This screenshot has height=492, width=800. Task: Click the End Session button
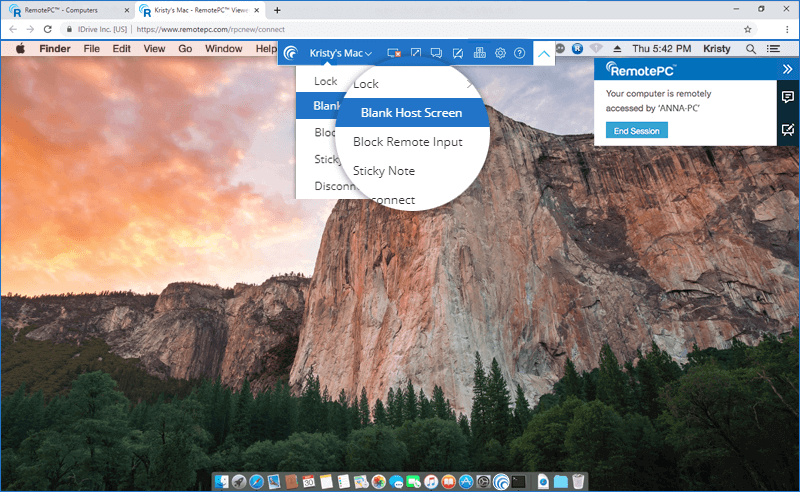637,131
